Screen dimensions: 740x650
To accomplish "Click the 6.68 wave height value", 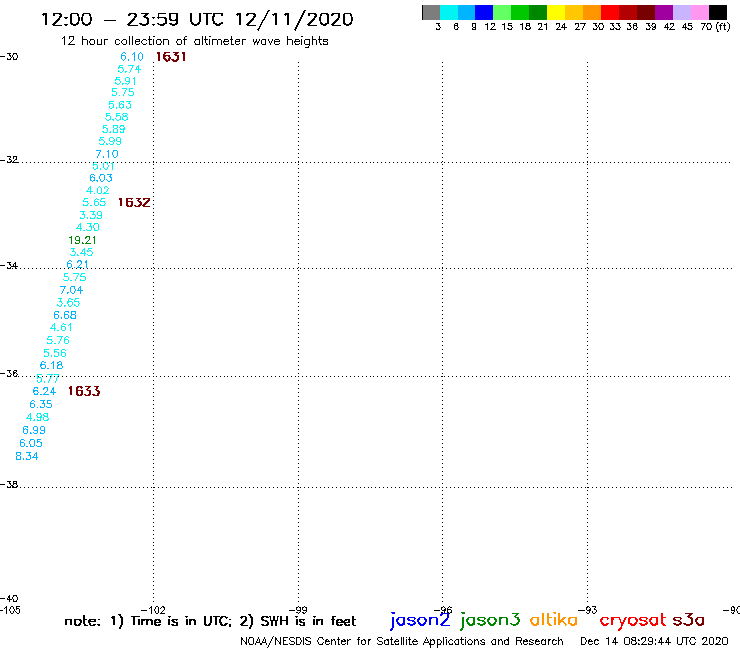I will 65,315.
